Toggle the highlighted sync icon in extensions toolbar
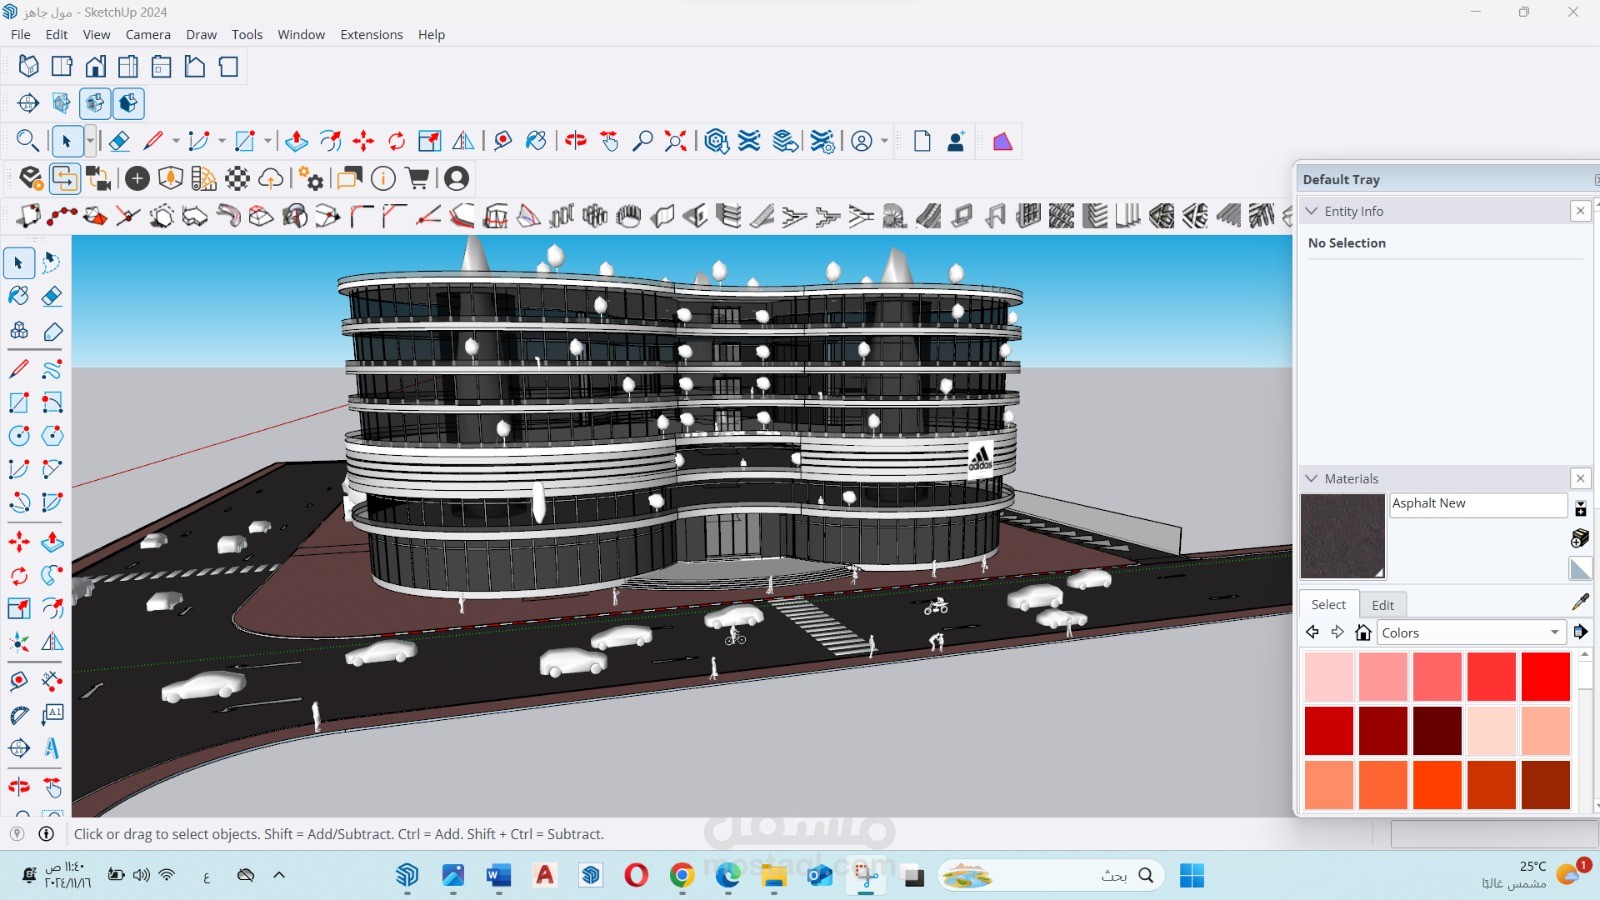1600x900 pixels. point(64,178)
